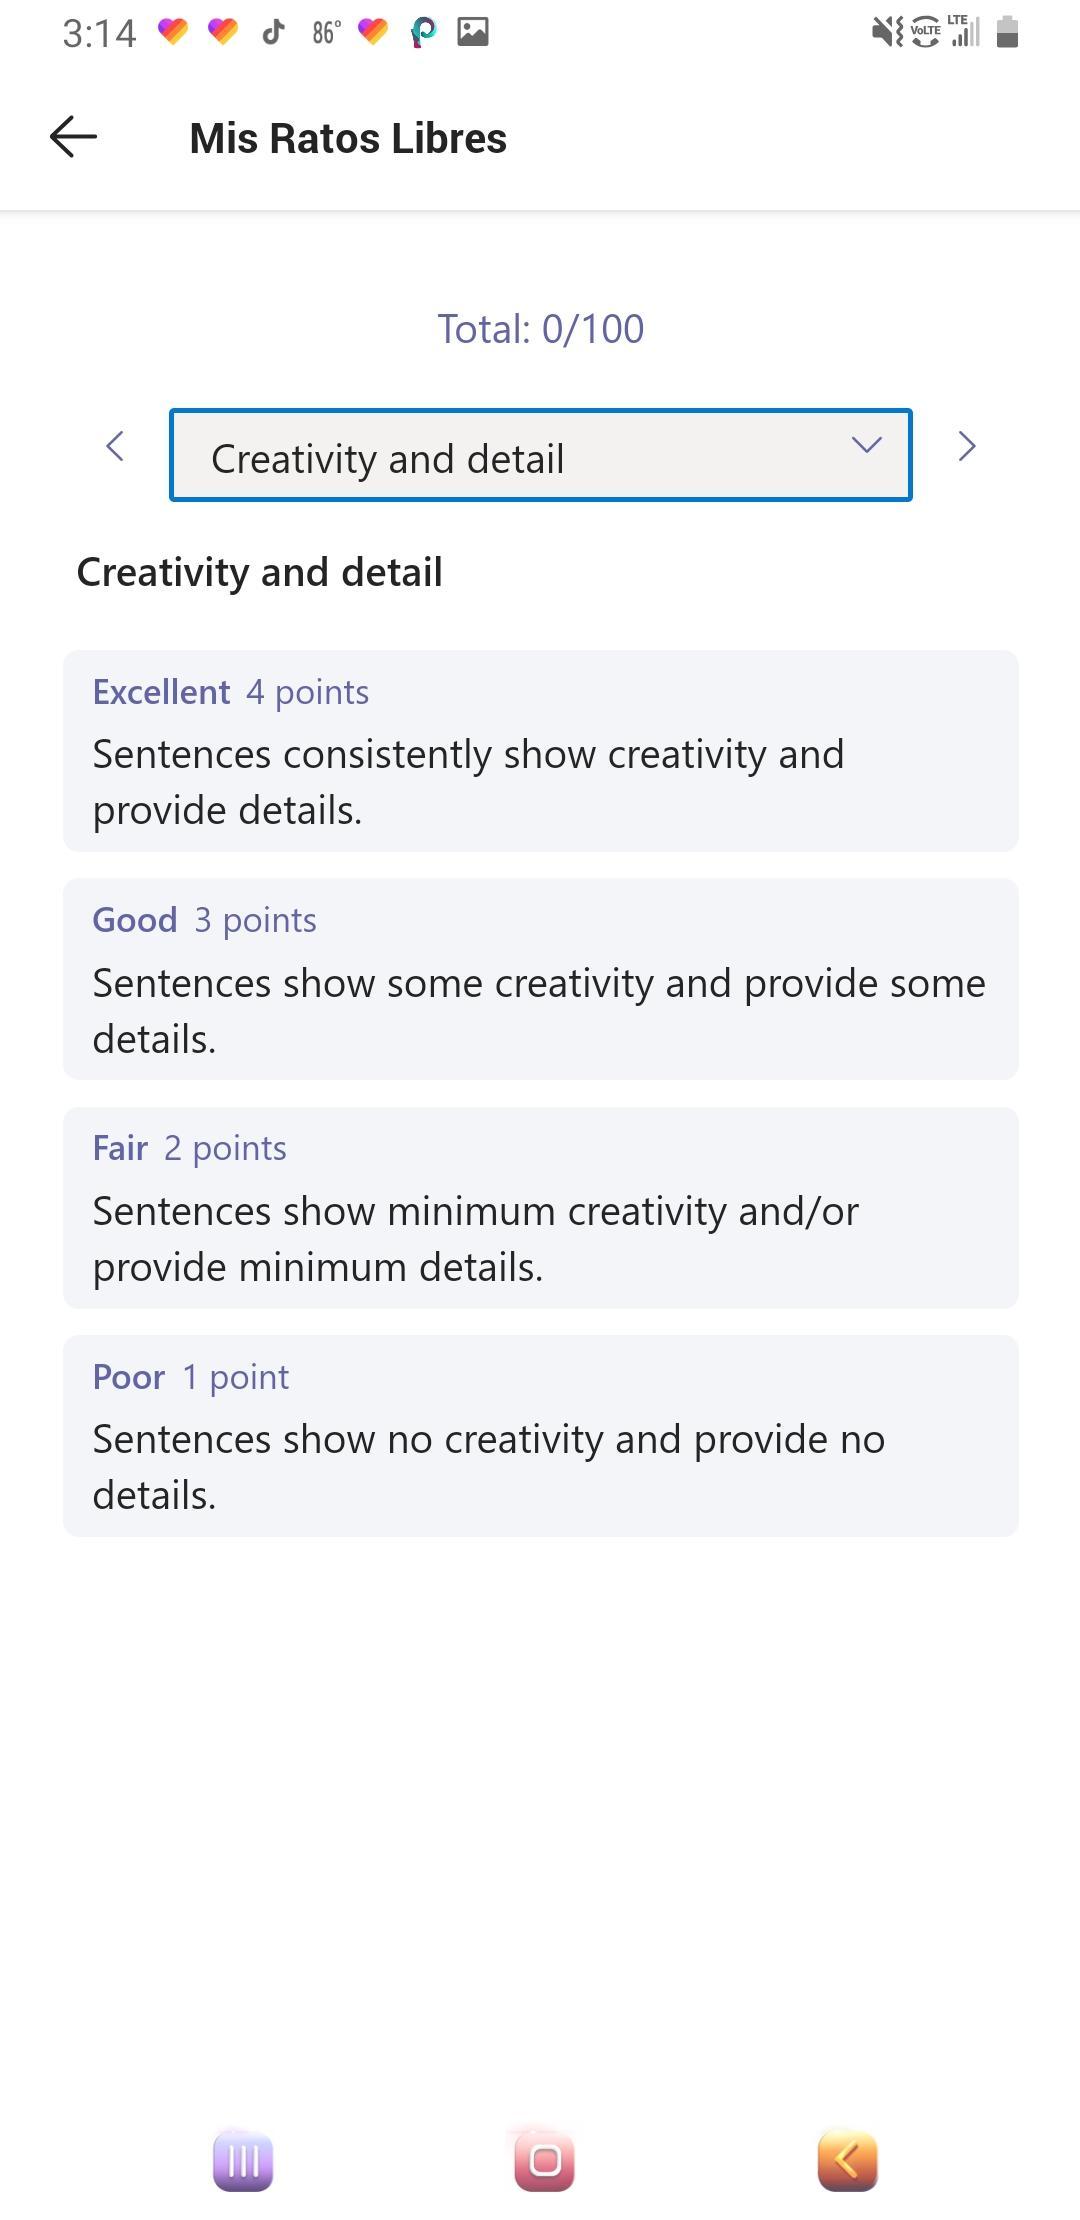The width and height of the screenshot is (1080, 2220).
Task: Expand criteria list via chevron arrow
Action: [866, 444]
